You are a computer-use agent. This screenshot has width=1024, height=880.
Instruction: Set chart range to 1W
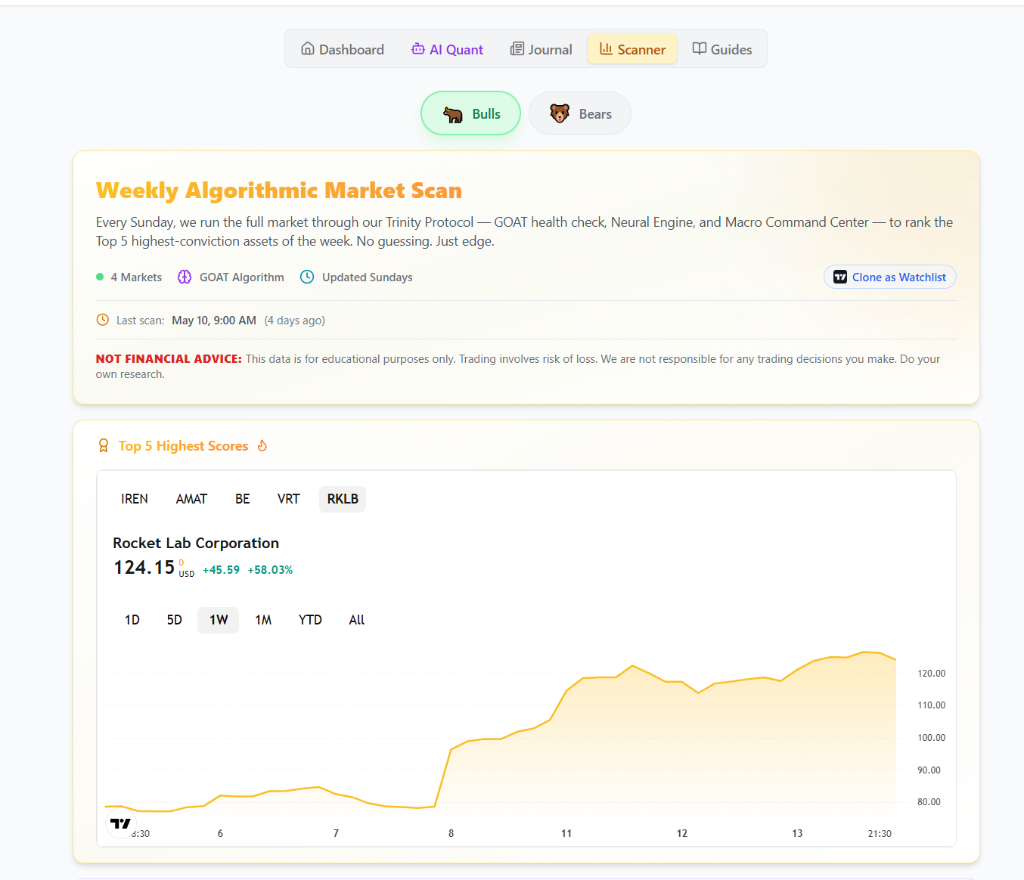click(x=218, y=620)
